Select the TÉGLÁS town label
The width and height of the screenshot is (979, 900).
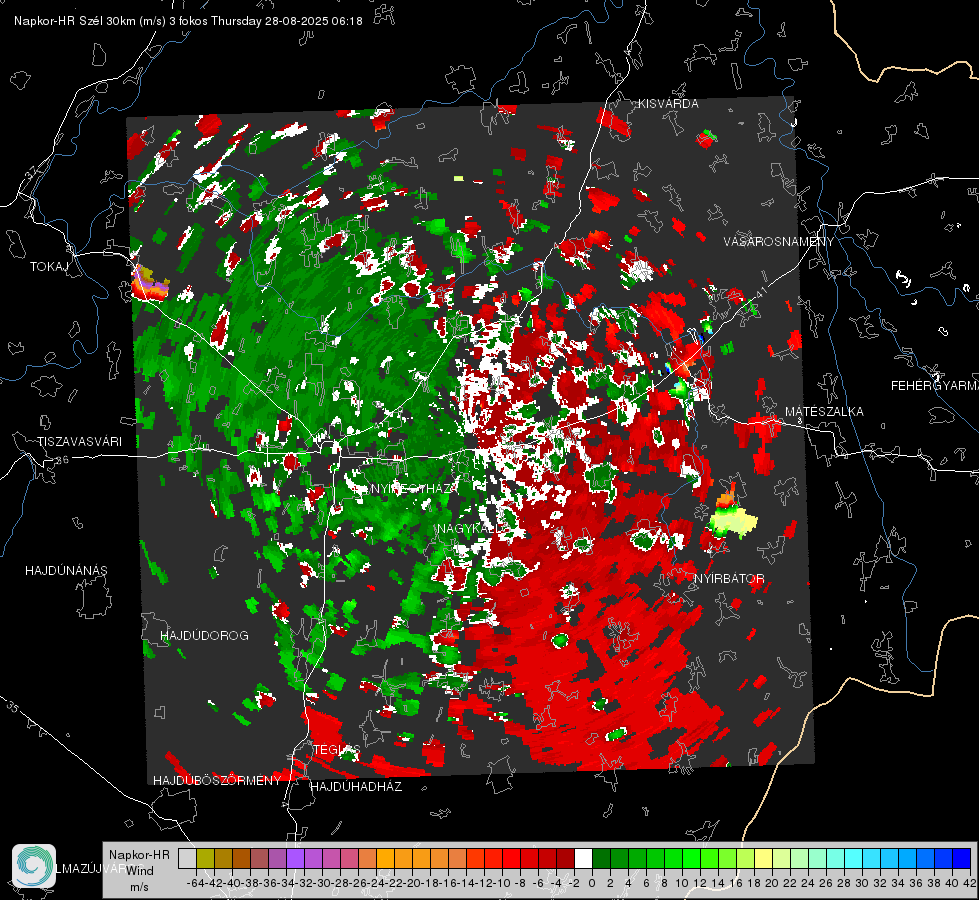337,749
